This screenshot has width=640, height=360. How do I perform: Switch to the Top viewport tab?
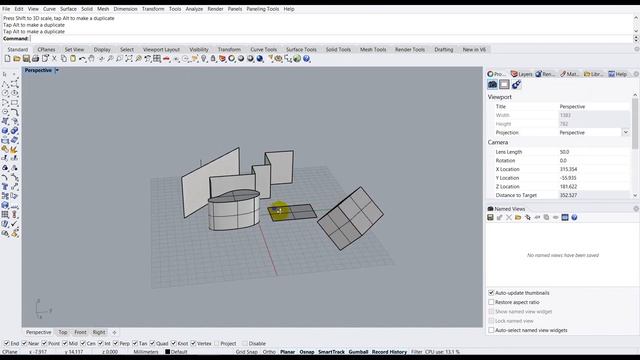pos(62,332)
